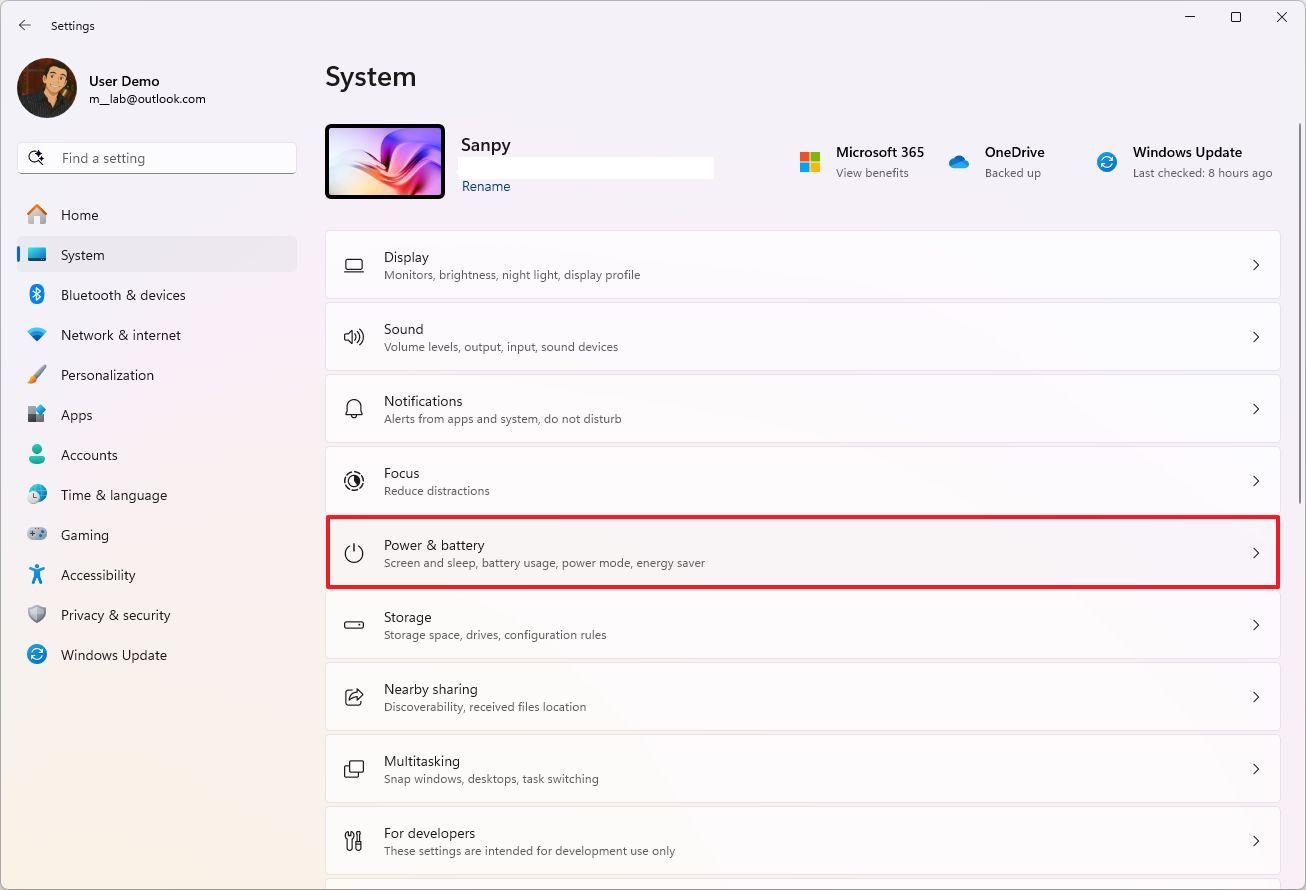
Task: Open Storage using the right chevron
Action: [1256, 625]
